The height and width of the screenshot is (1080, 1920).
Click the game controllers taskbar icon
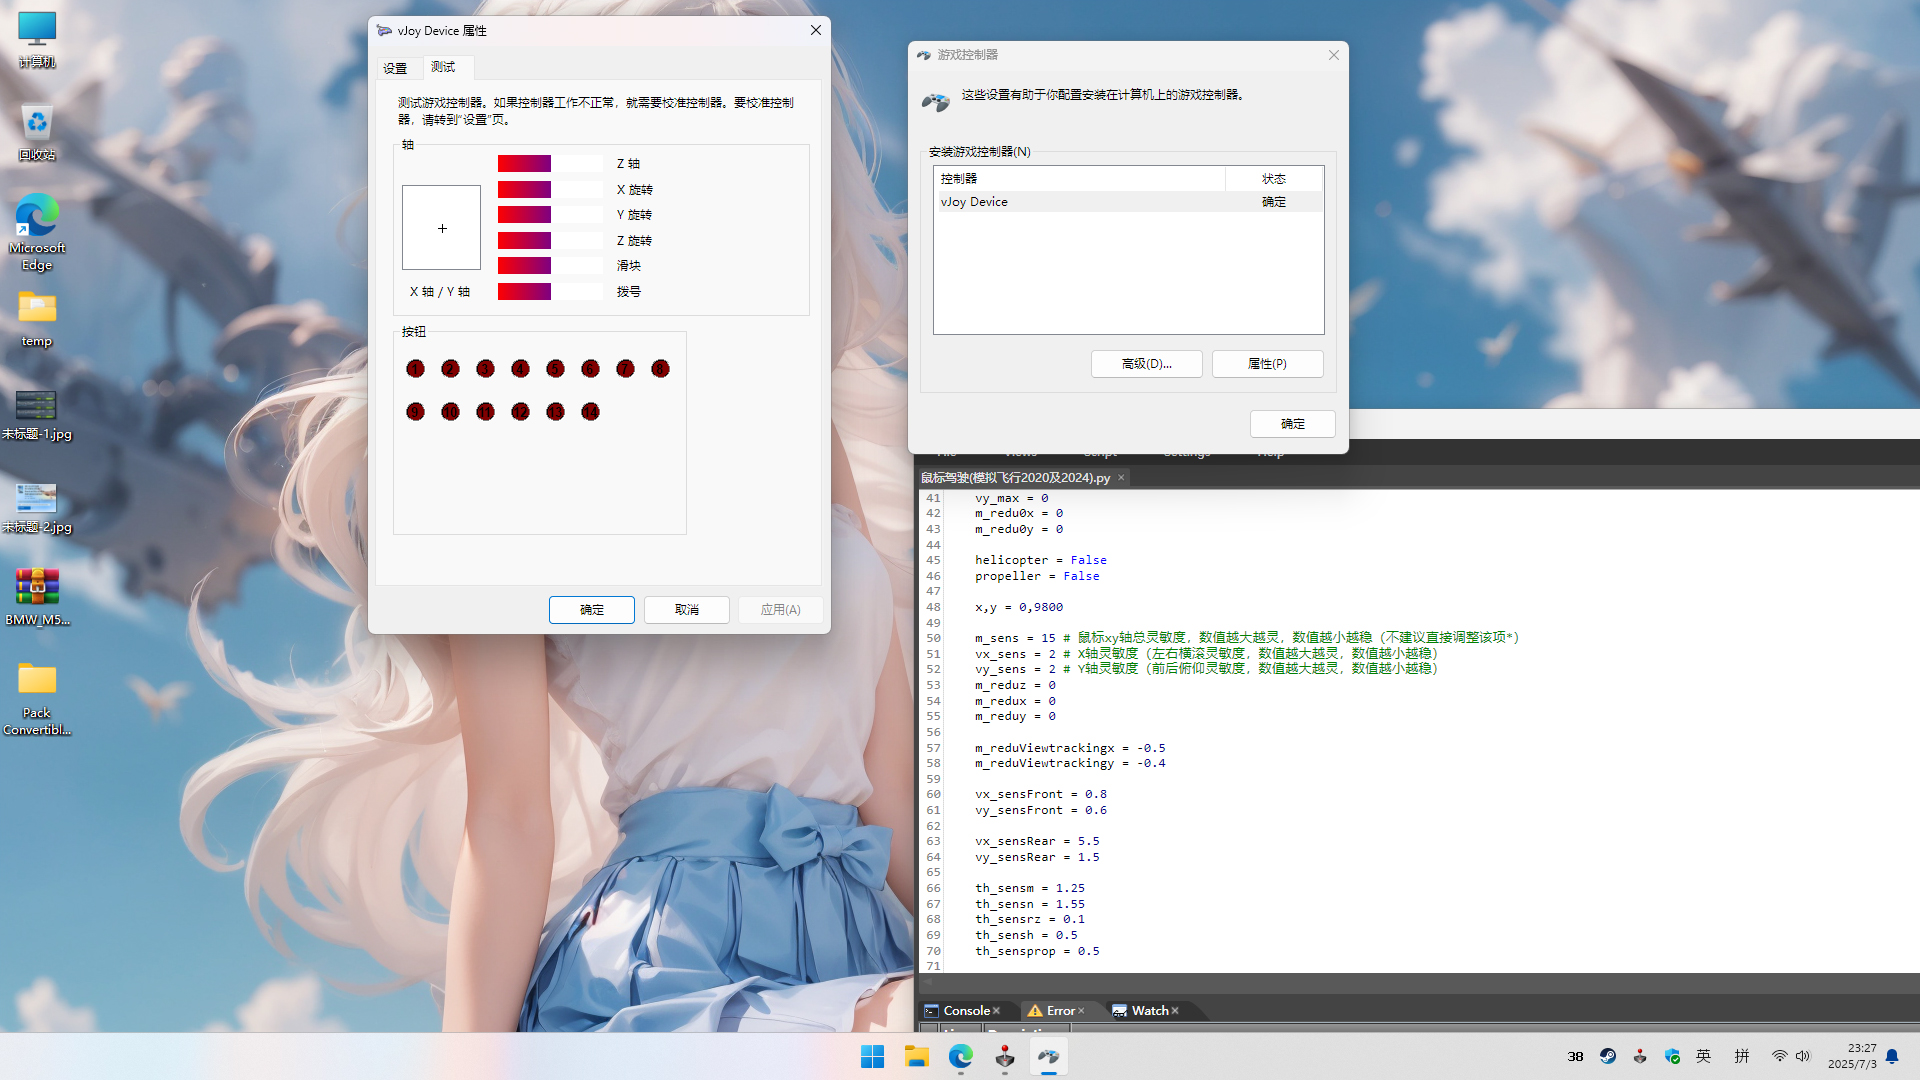coord(1048,1057)
